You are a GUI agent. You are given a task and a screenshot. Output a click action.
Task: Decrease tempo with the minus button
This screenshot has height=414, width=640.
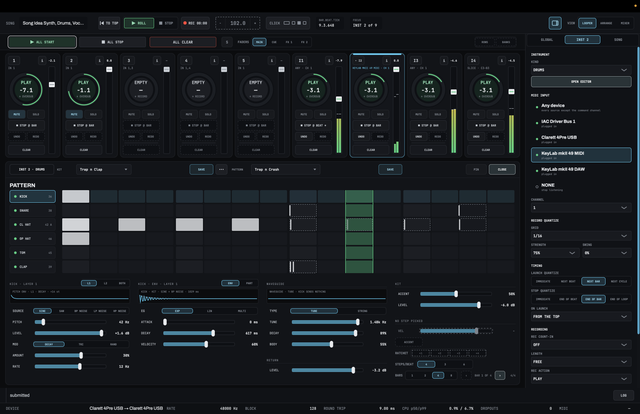click(220, 23)
